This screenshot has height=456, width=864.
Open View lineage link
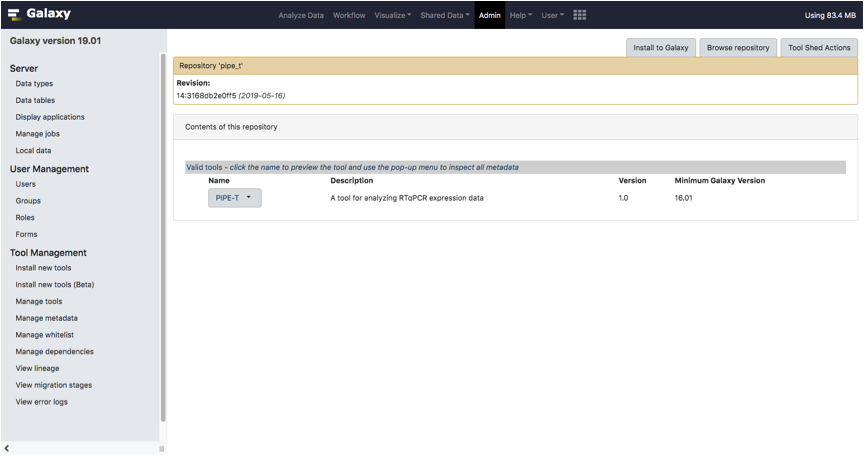37,368
